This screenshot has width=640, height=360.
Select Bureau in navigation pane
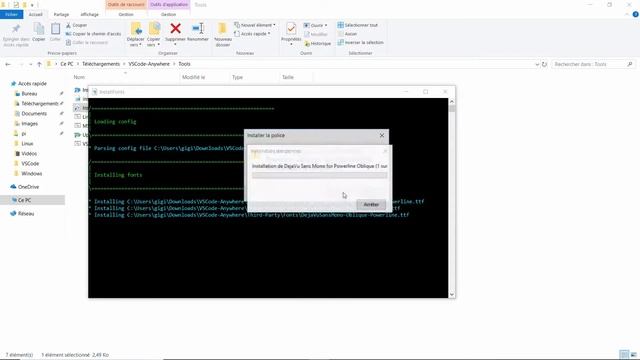(x=29, y=93)
